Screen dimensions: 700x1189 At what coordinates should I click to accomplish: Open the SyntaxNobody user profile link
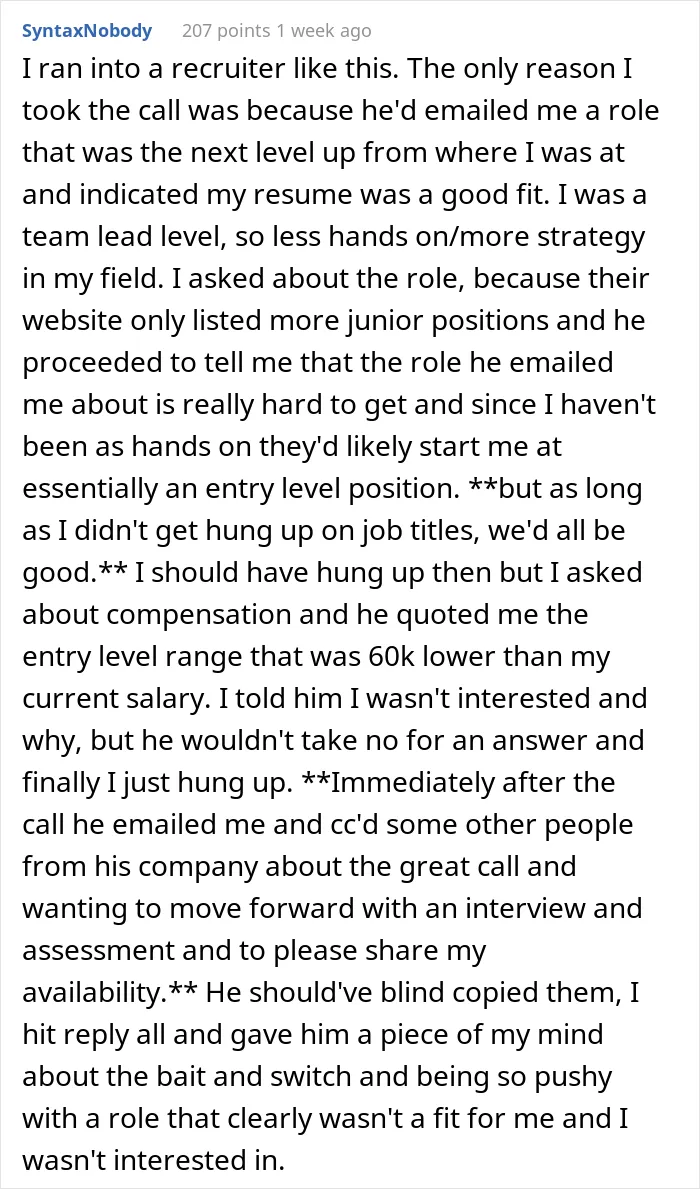point(87,31)
